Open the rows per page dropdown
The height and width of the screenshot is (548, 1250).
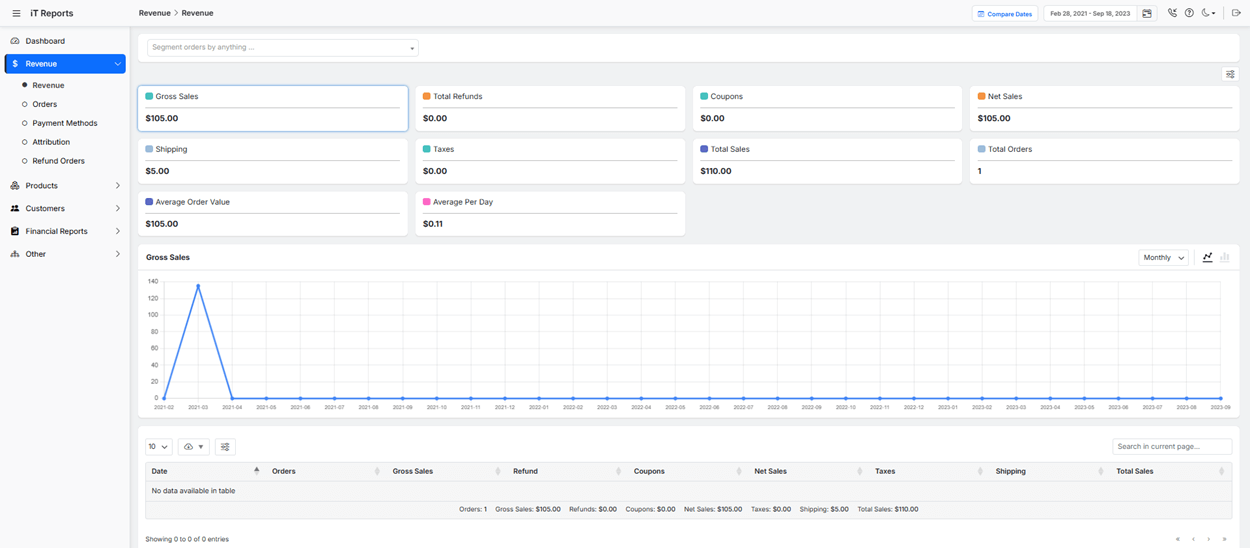coord(158,447)
